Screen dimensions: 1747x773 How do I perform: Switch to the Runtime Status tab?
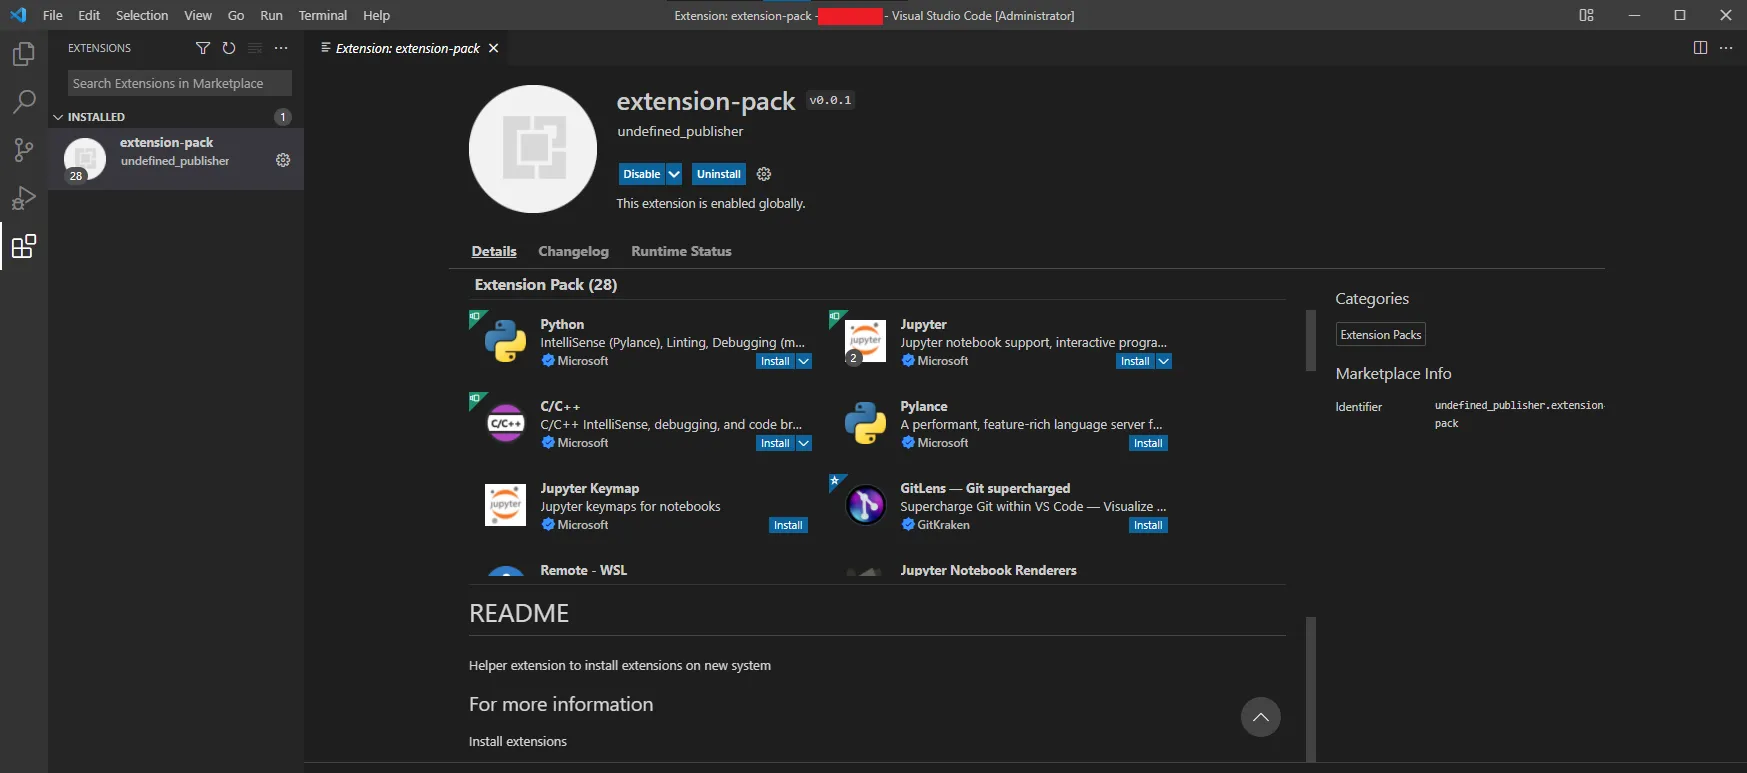[681, 251]
